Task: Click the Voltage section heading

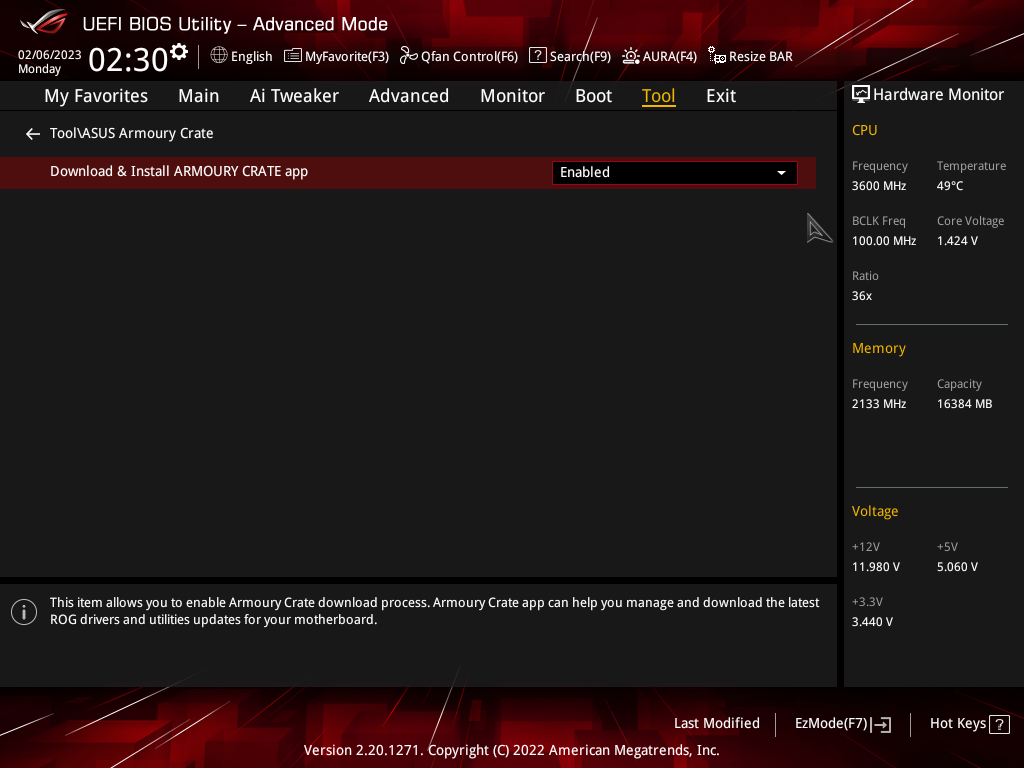Action: (x=874, y=511)
